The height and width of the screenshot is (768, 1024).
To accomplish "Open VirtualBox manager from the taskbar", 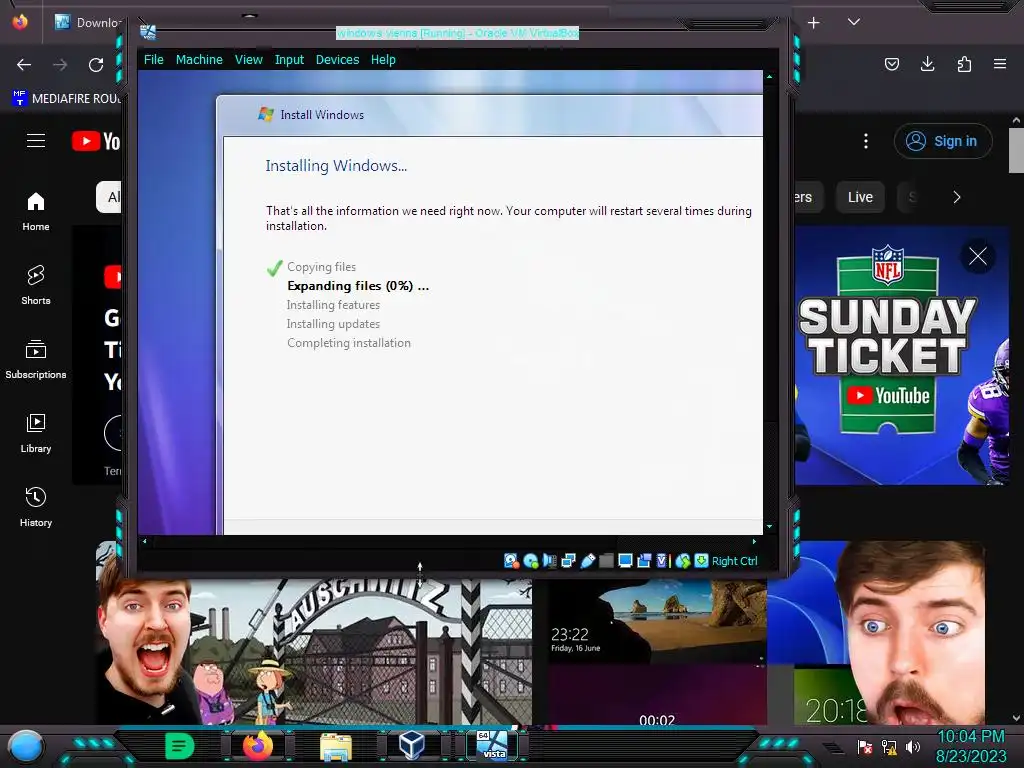I will click(412, 746).
